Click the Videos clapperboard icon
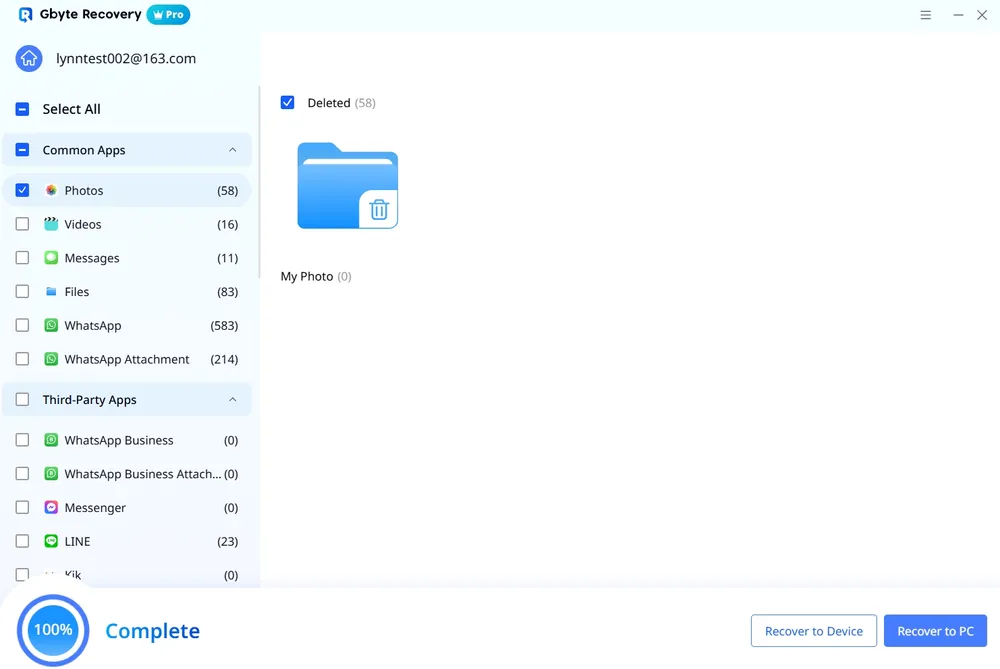 51,224
